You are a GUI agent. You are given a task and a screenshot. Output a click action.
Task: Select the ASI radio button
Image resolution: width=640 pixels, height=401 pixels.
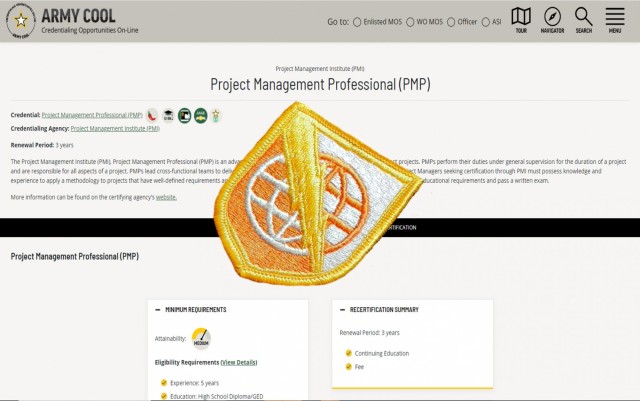click(x=486, y=22)
